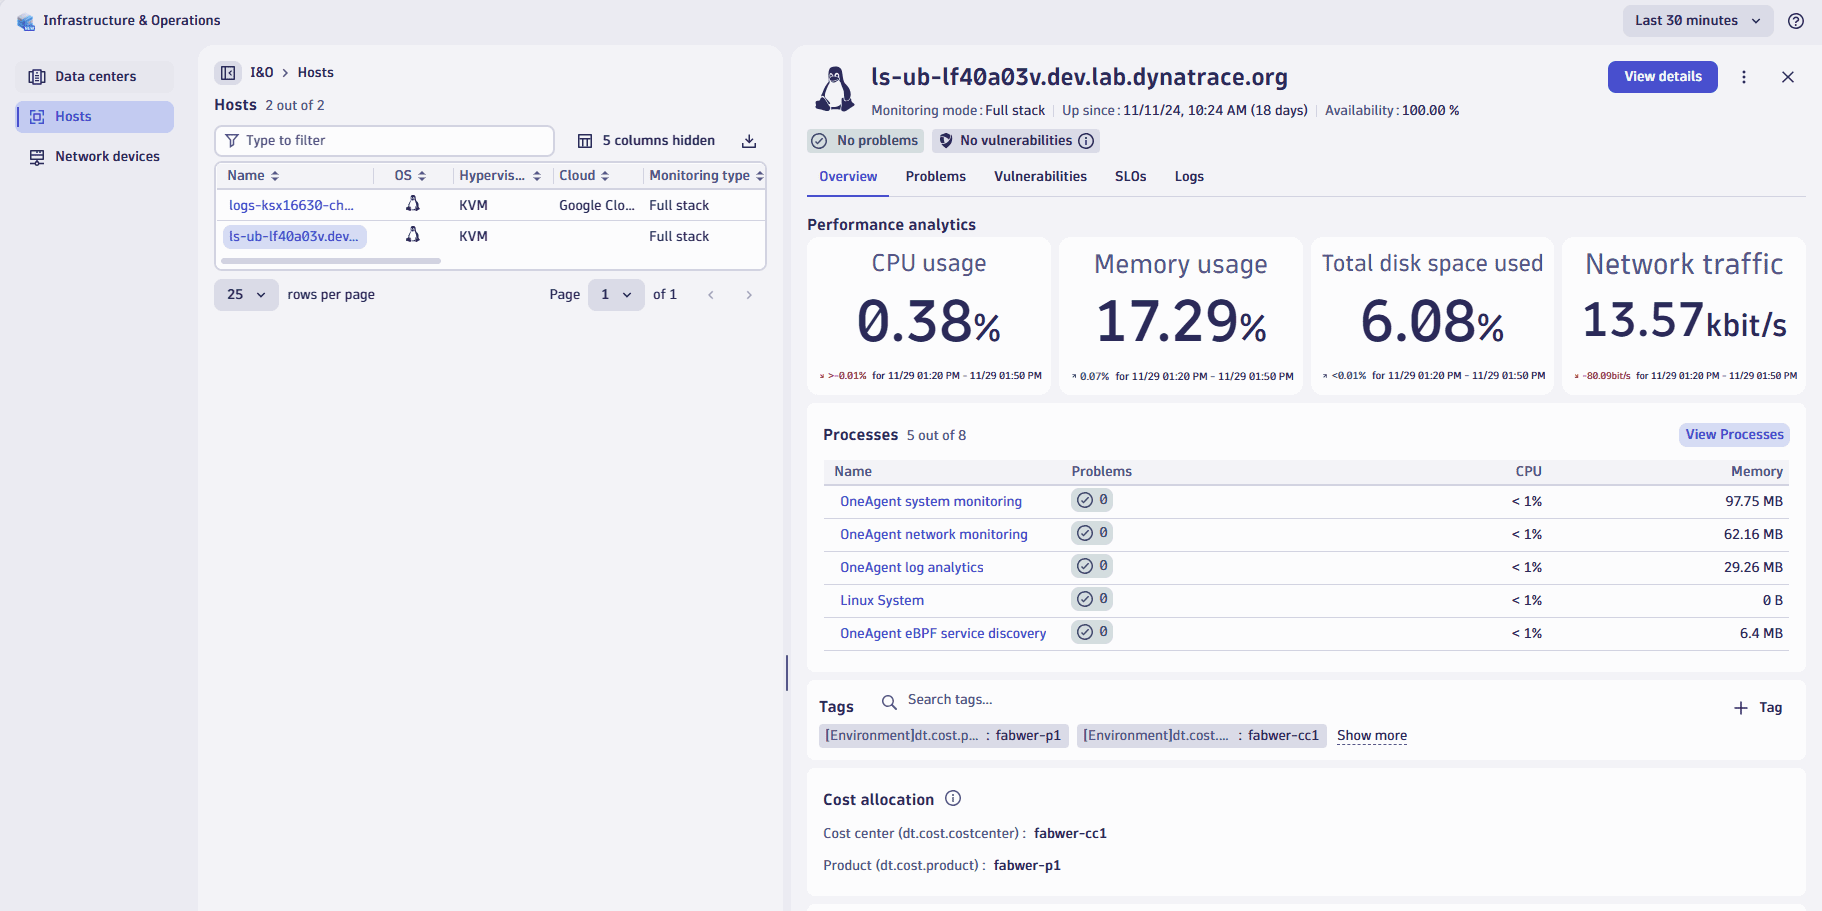This screenshot has height=911, width=1822.
Task: Add a new Tag with plus button
Action: pyautogui.click(x=1758, y=708)
